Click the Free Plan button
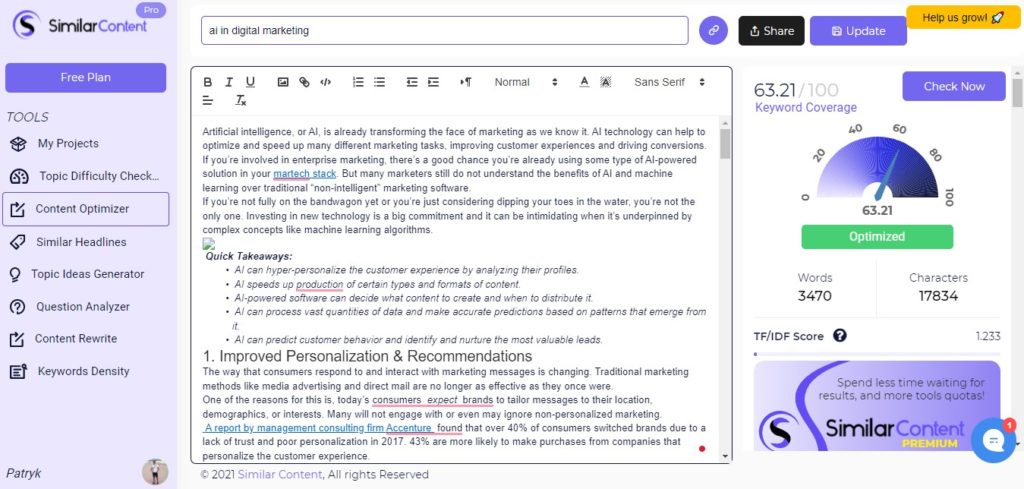The width and height of the screenshot is (1024, 489). pyautogui.click(x=86, y=77)
